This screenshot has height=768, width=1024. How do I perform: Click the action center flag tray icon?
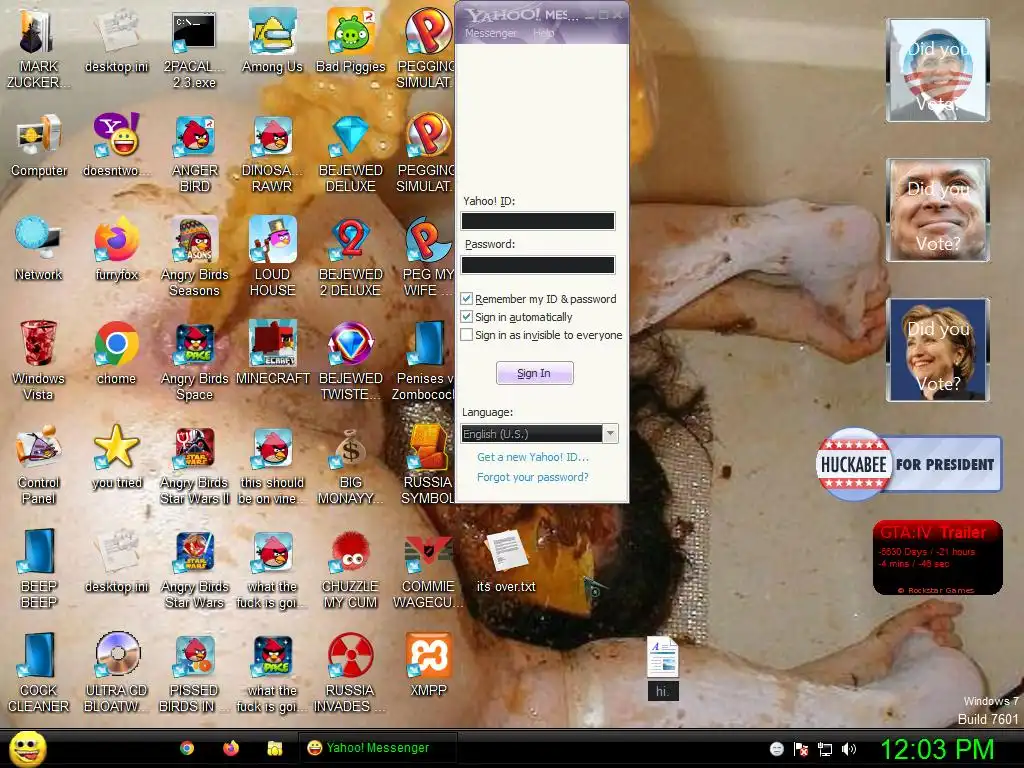[801, 749]
